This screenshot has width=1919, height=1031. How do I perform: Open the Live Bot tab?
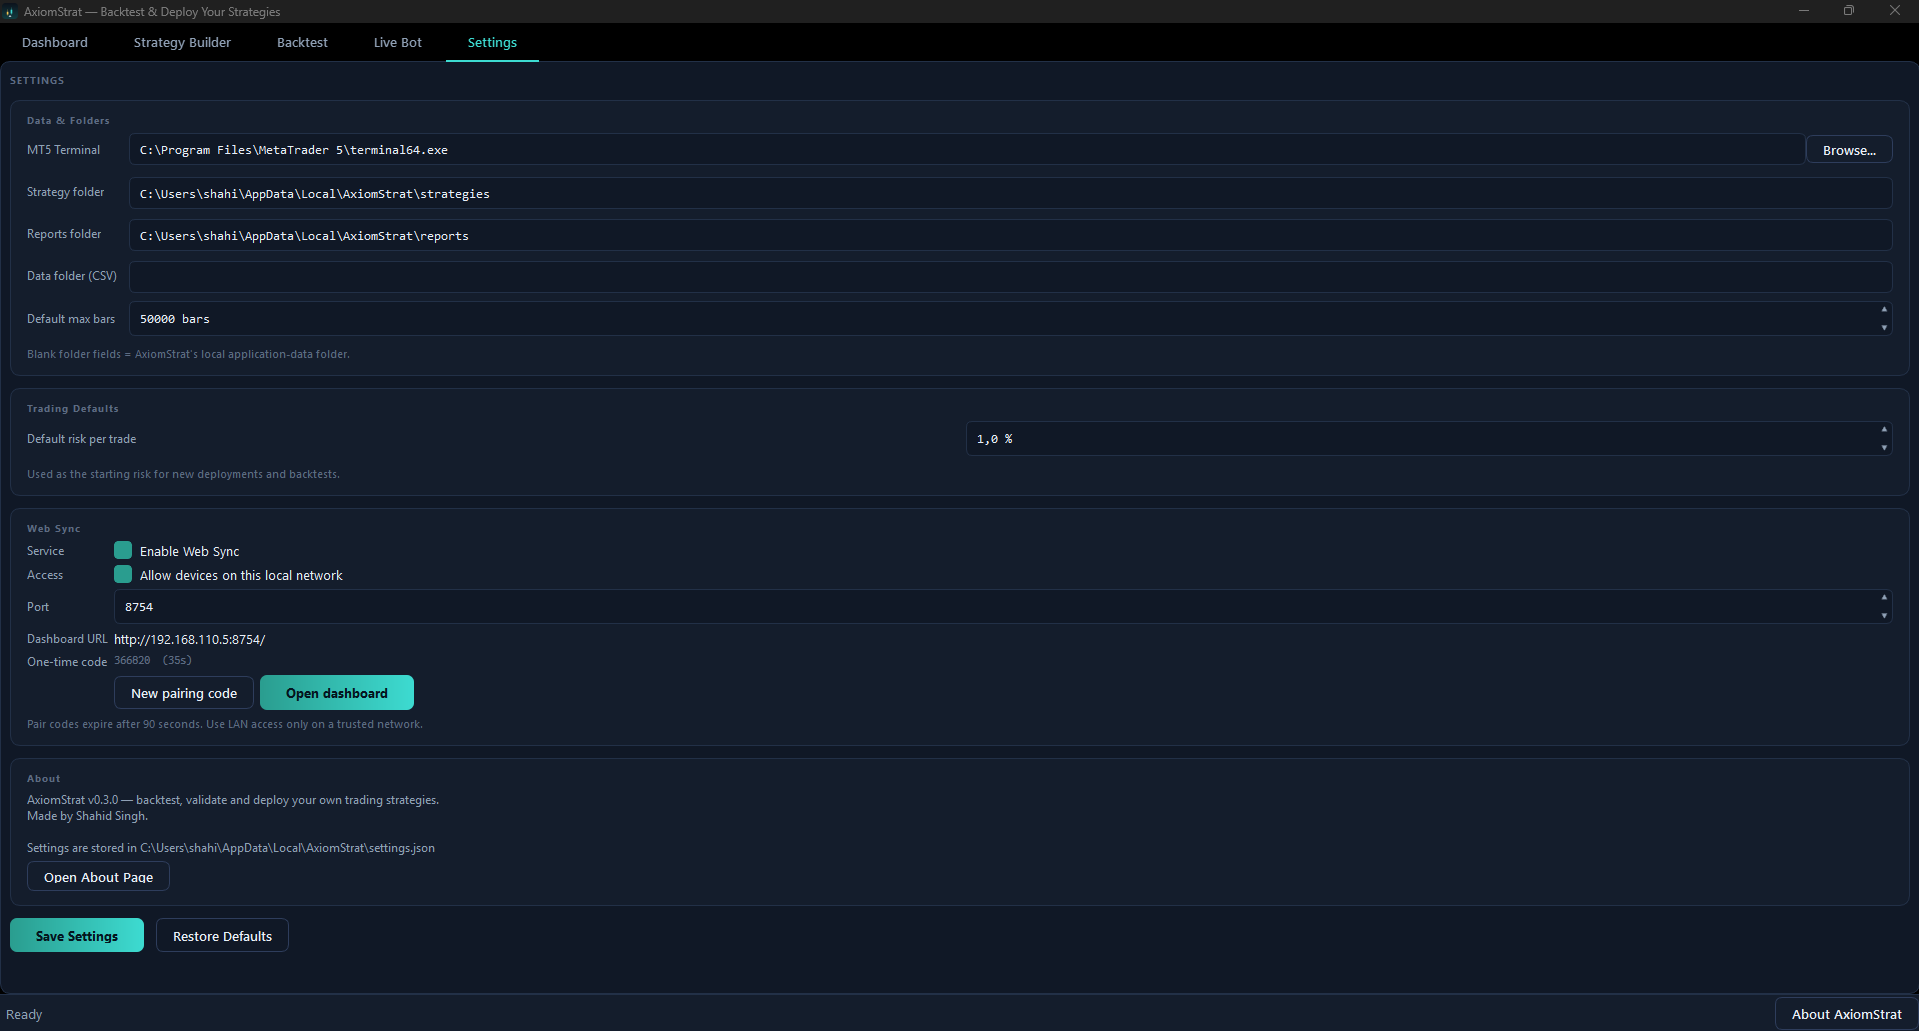point(398,42)
